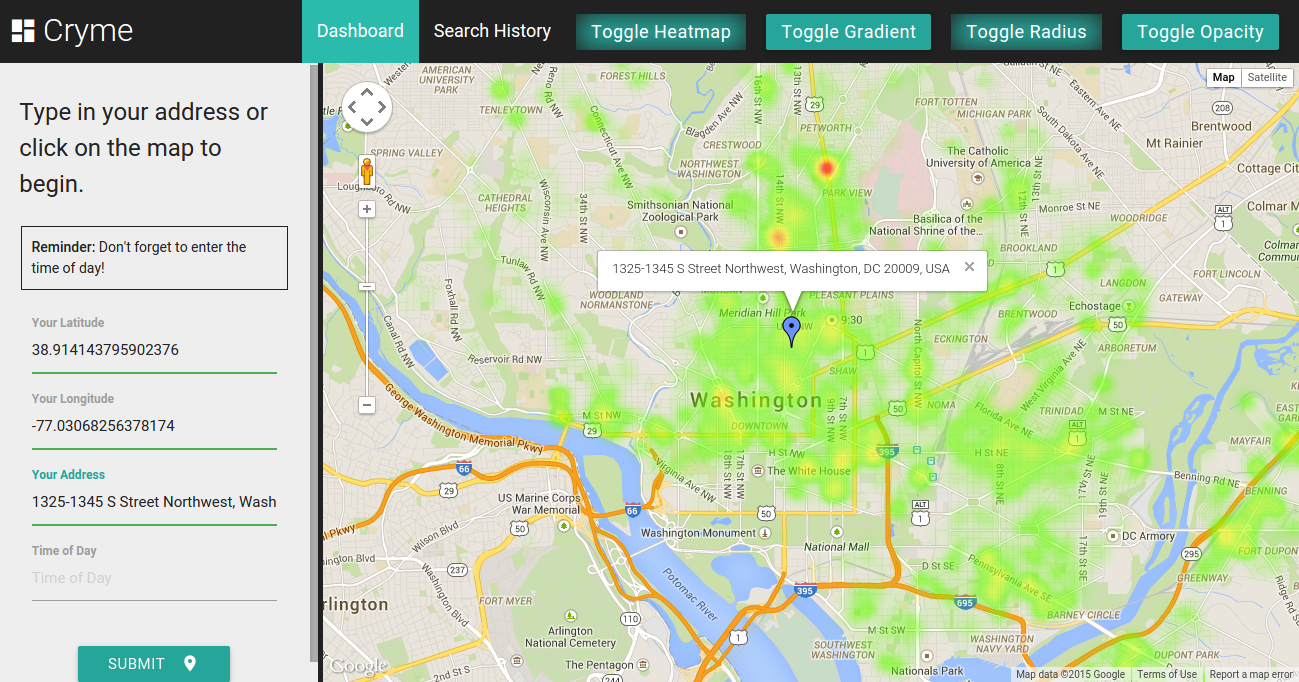Open Google Terms of Use link
Screen dimensions: 1299x682
[1167, 674]
